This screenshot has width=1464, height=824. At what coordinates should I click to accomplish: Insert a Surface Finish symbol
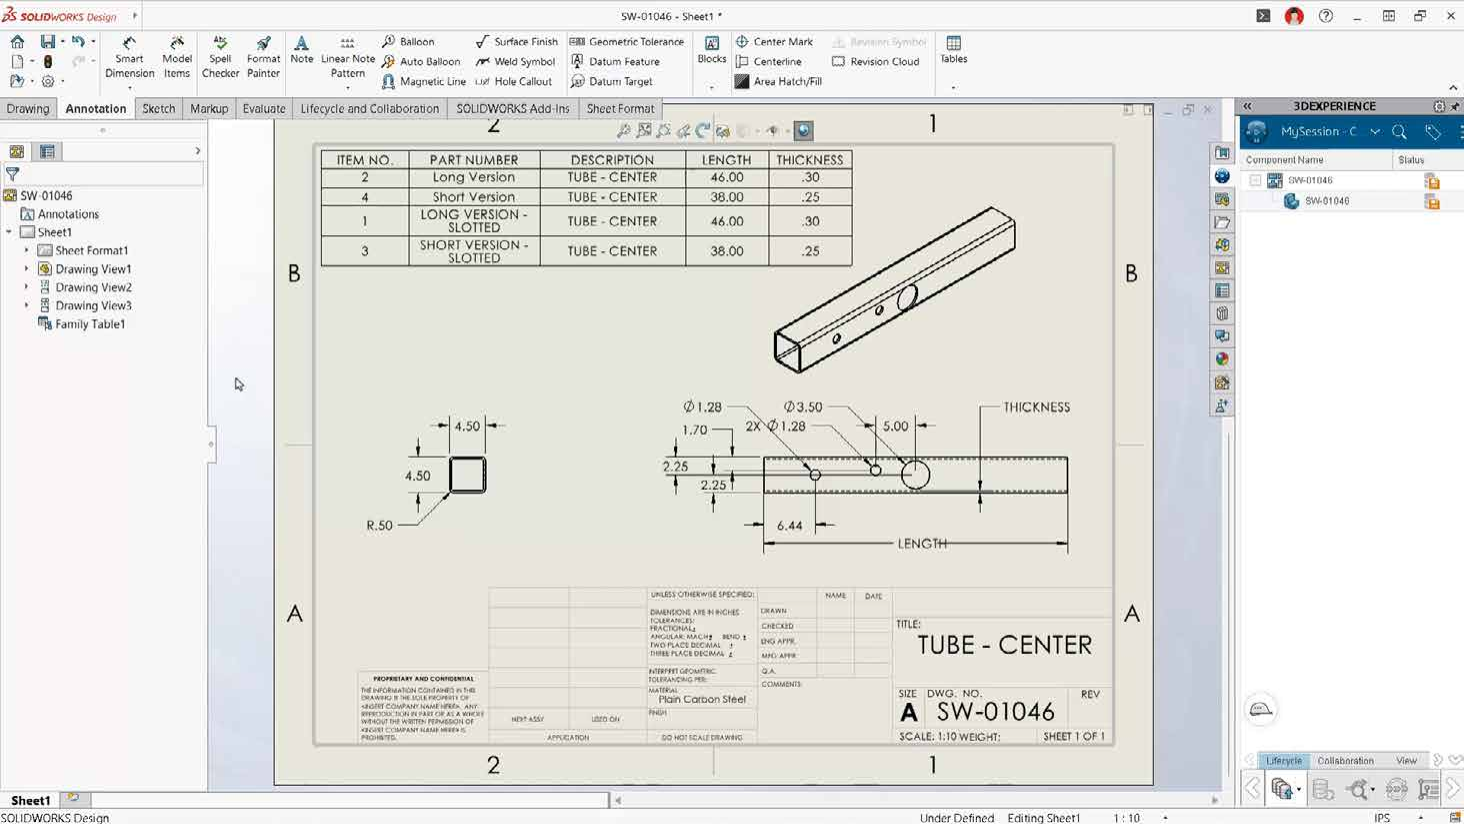(x=516, y=42)
